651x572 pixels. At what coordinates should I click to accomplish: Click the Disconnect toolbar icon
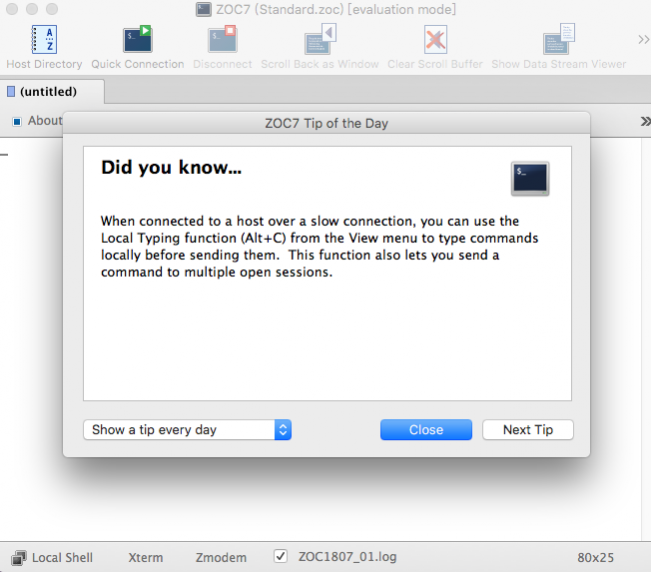(x=223, y=40)
